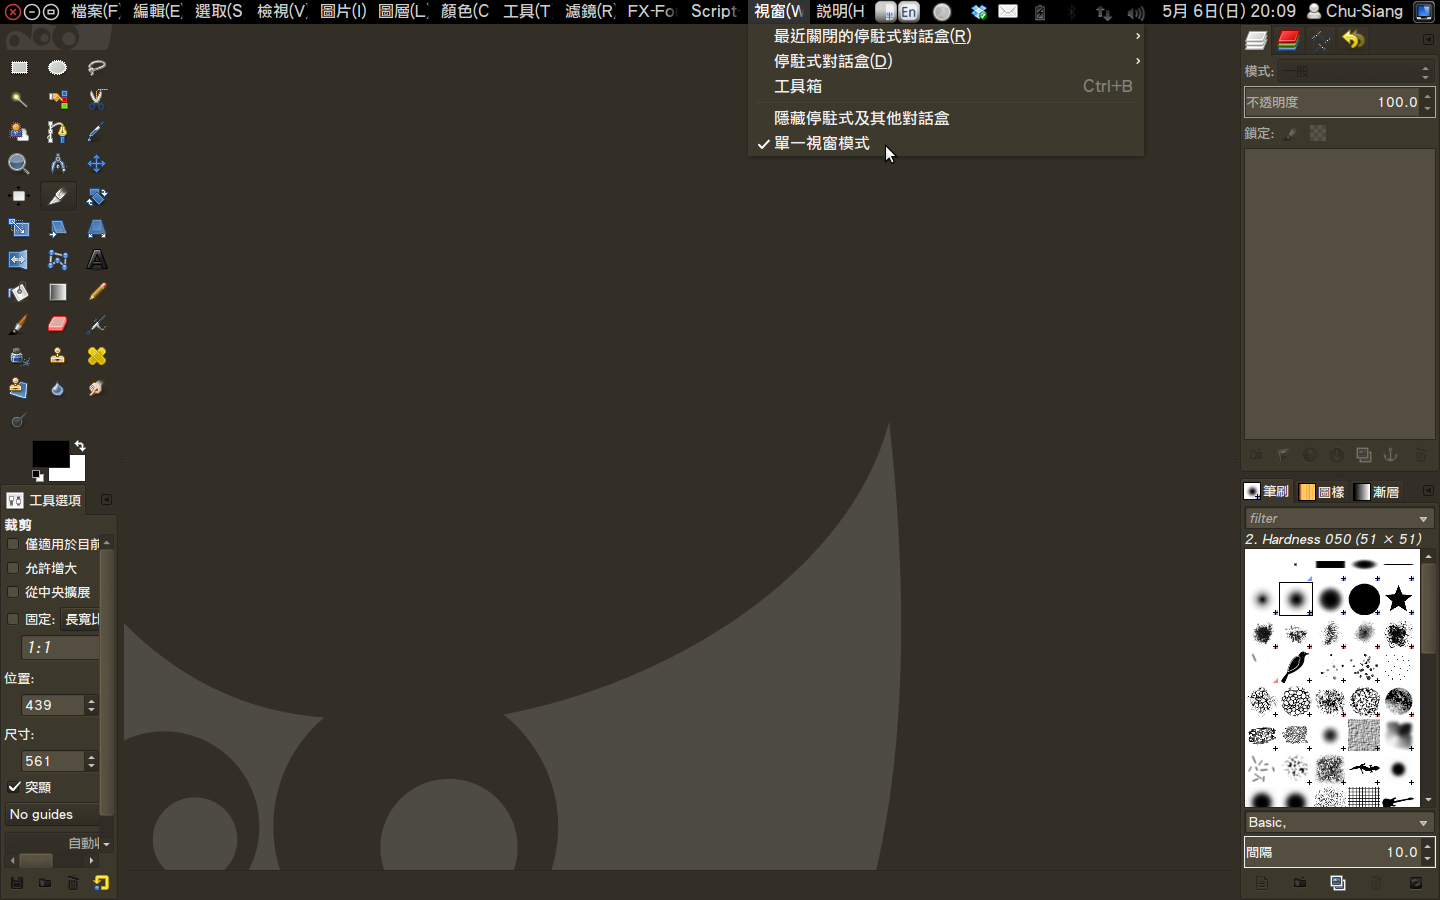Select the Text tool
This screenshot has width=1440, height=900.
(97, 260)
